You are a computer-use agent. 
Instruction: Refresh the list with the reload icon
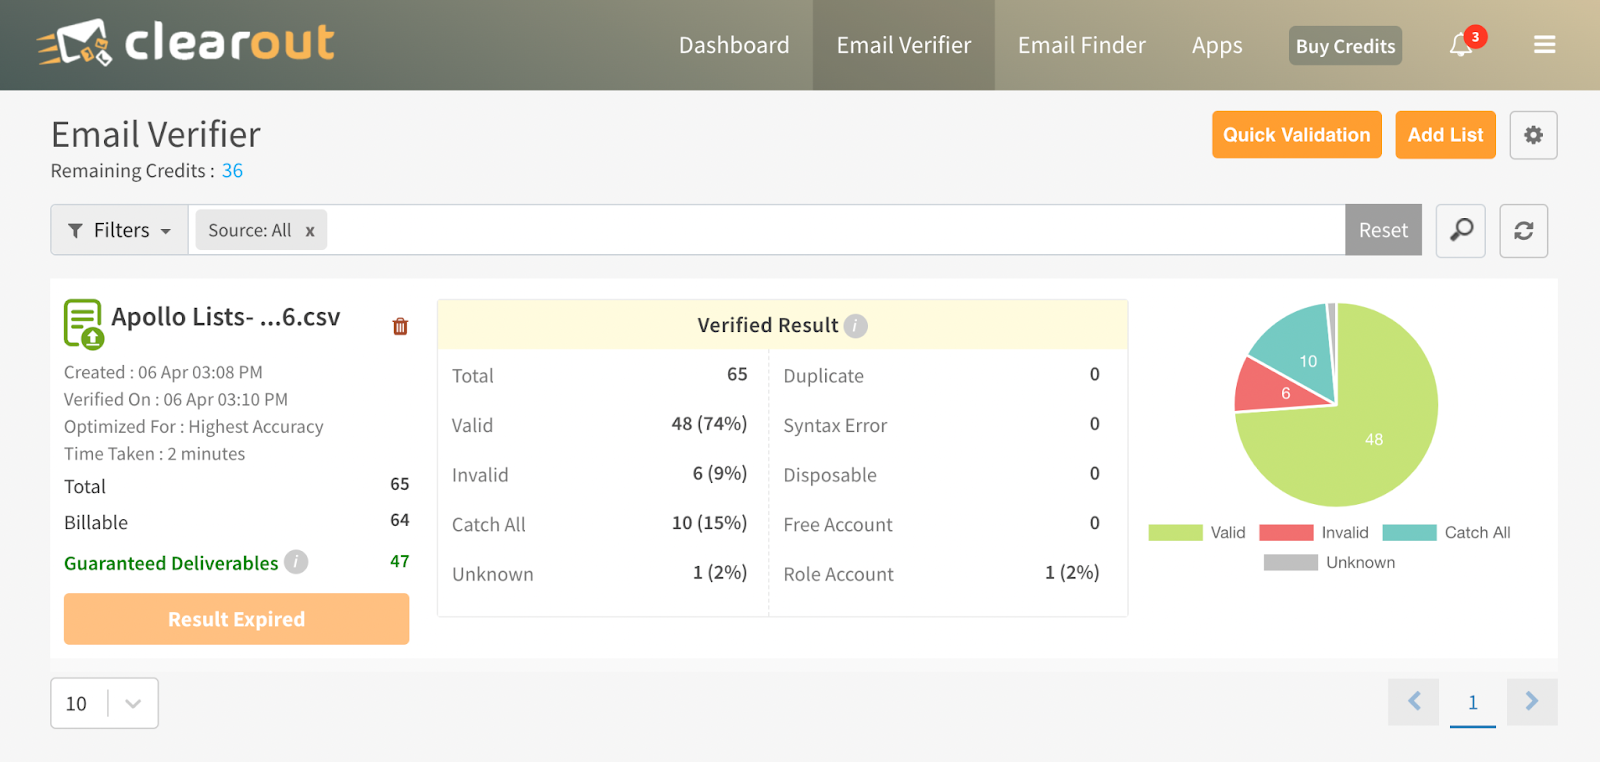(x=1523, y=231)
